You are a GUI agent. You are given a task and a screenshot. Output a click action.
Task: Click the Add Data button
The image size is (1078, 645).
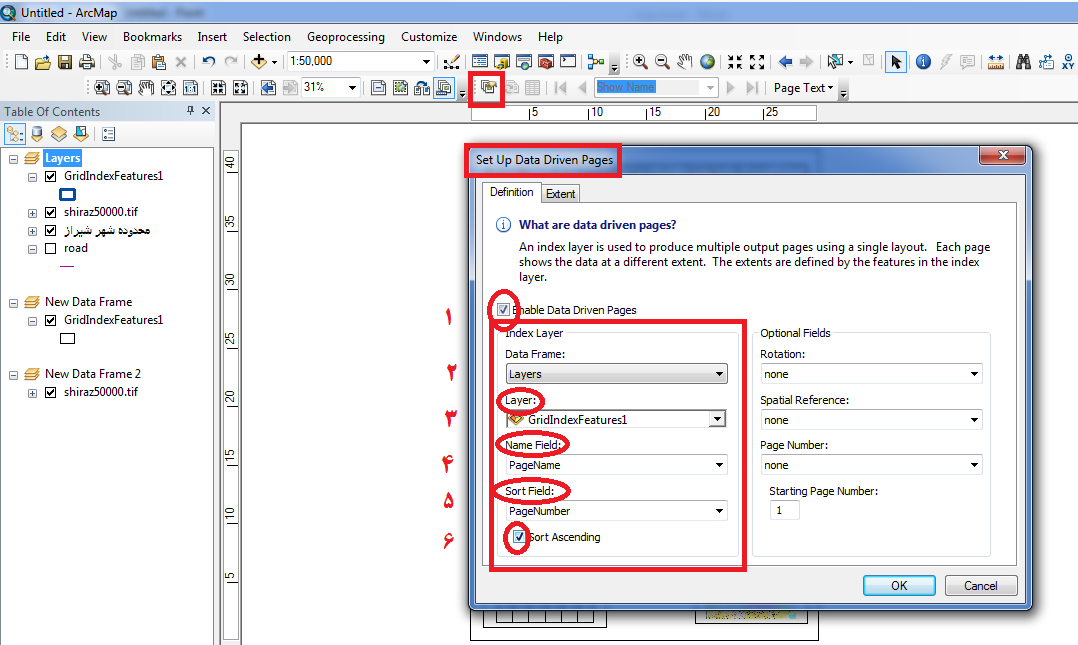pyautogui.click(x=258, y=62)
